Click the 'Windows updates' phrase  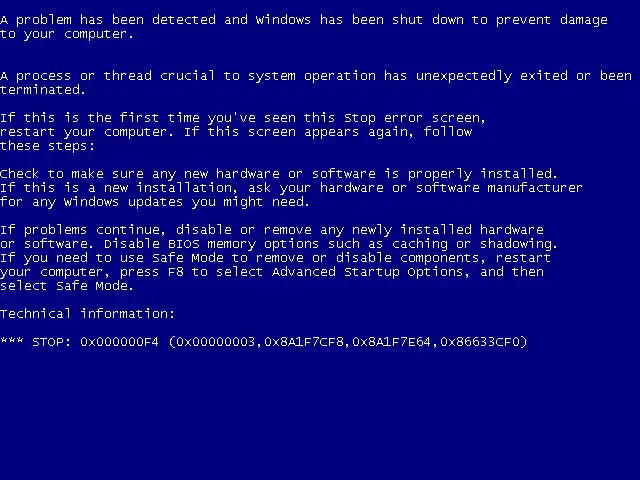tap(123, 202)
